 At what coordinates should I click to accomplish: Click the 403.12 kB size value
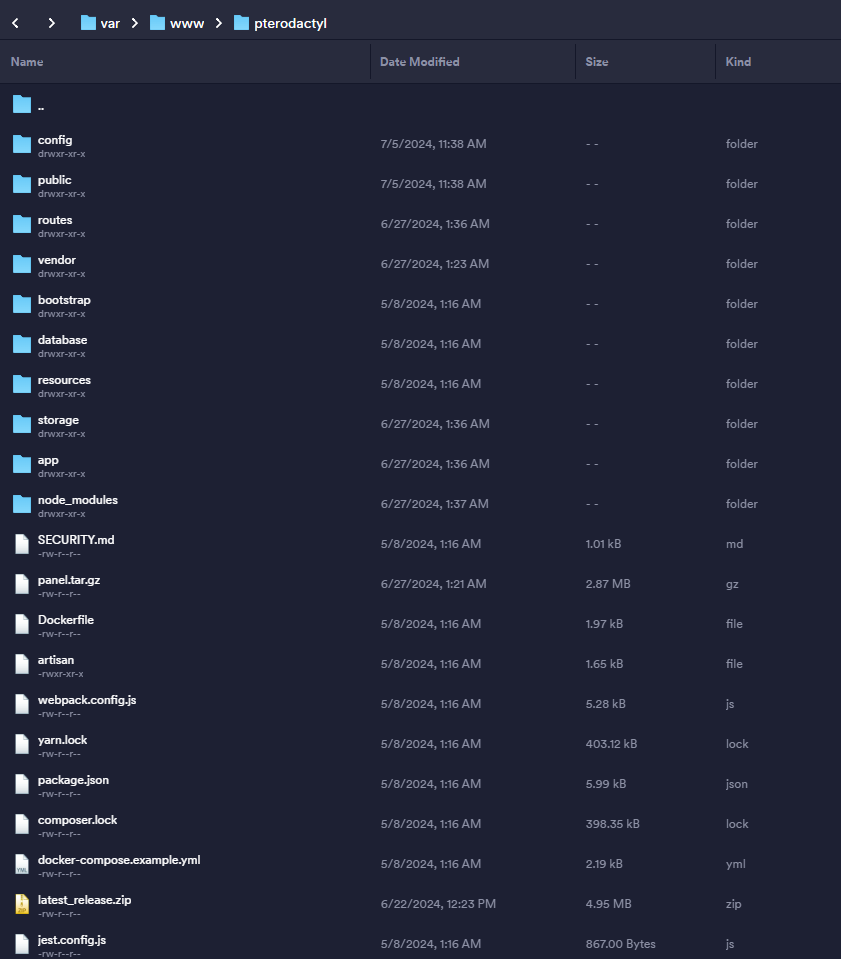coord(612,744)
